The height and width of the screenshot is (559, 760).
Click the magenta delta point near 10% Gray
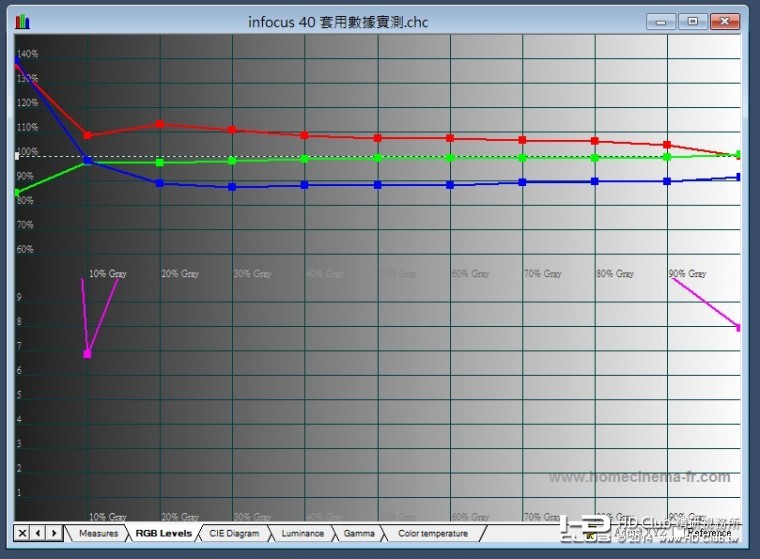[88, 354]
